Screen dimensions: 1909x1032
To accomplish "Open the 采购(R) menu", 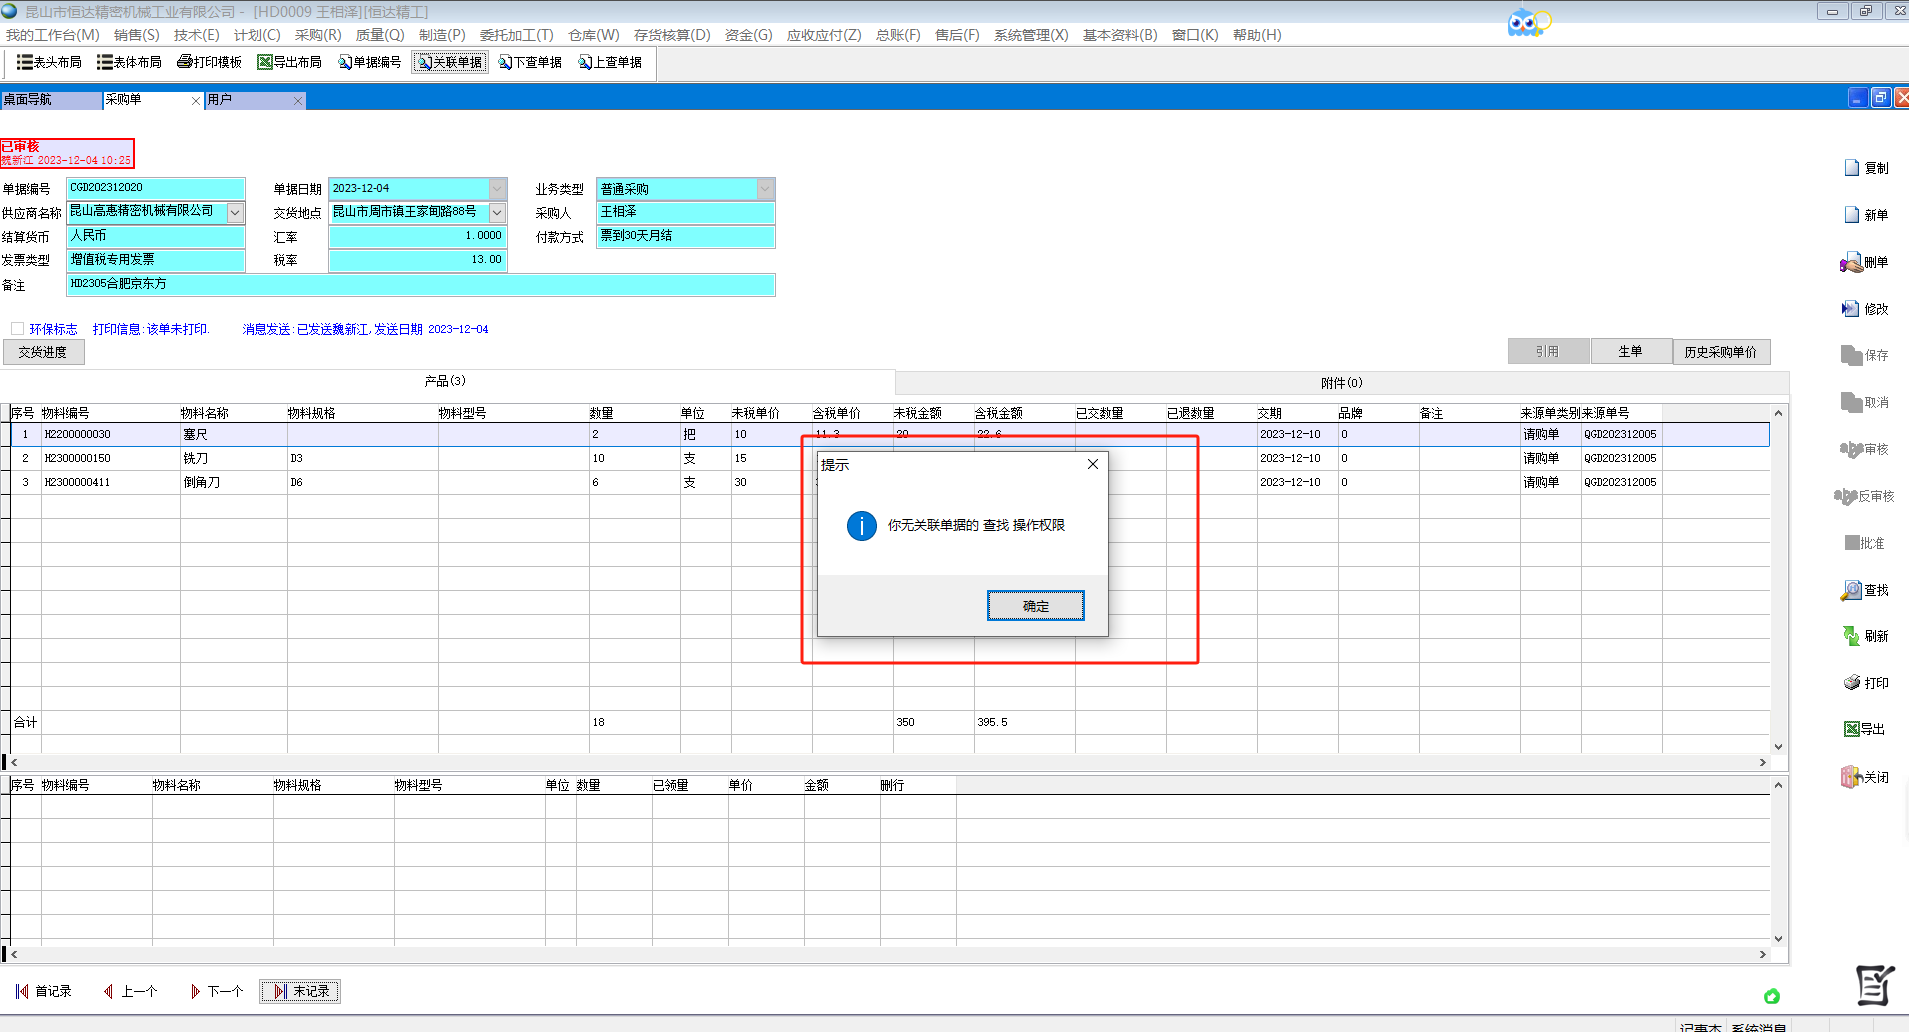I will point(318,35).
